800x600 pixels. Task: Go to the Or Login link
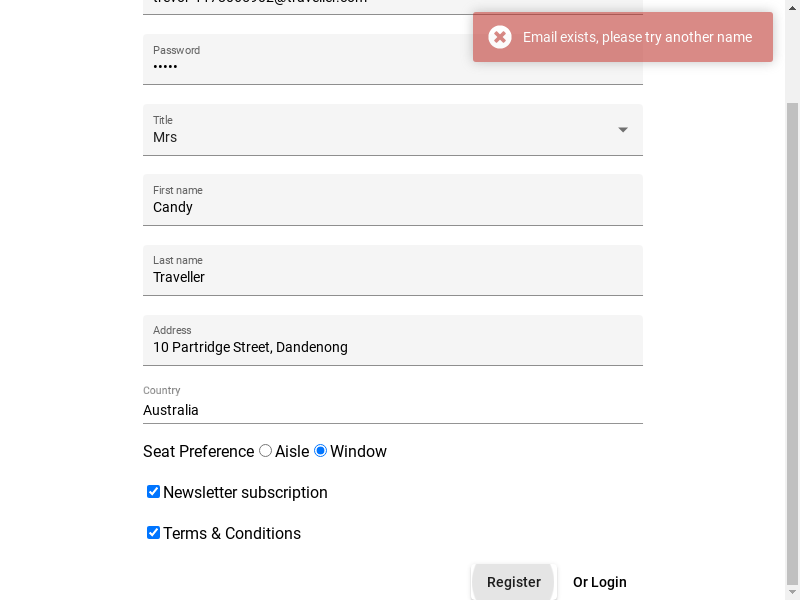point(599,582)
